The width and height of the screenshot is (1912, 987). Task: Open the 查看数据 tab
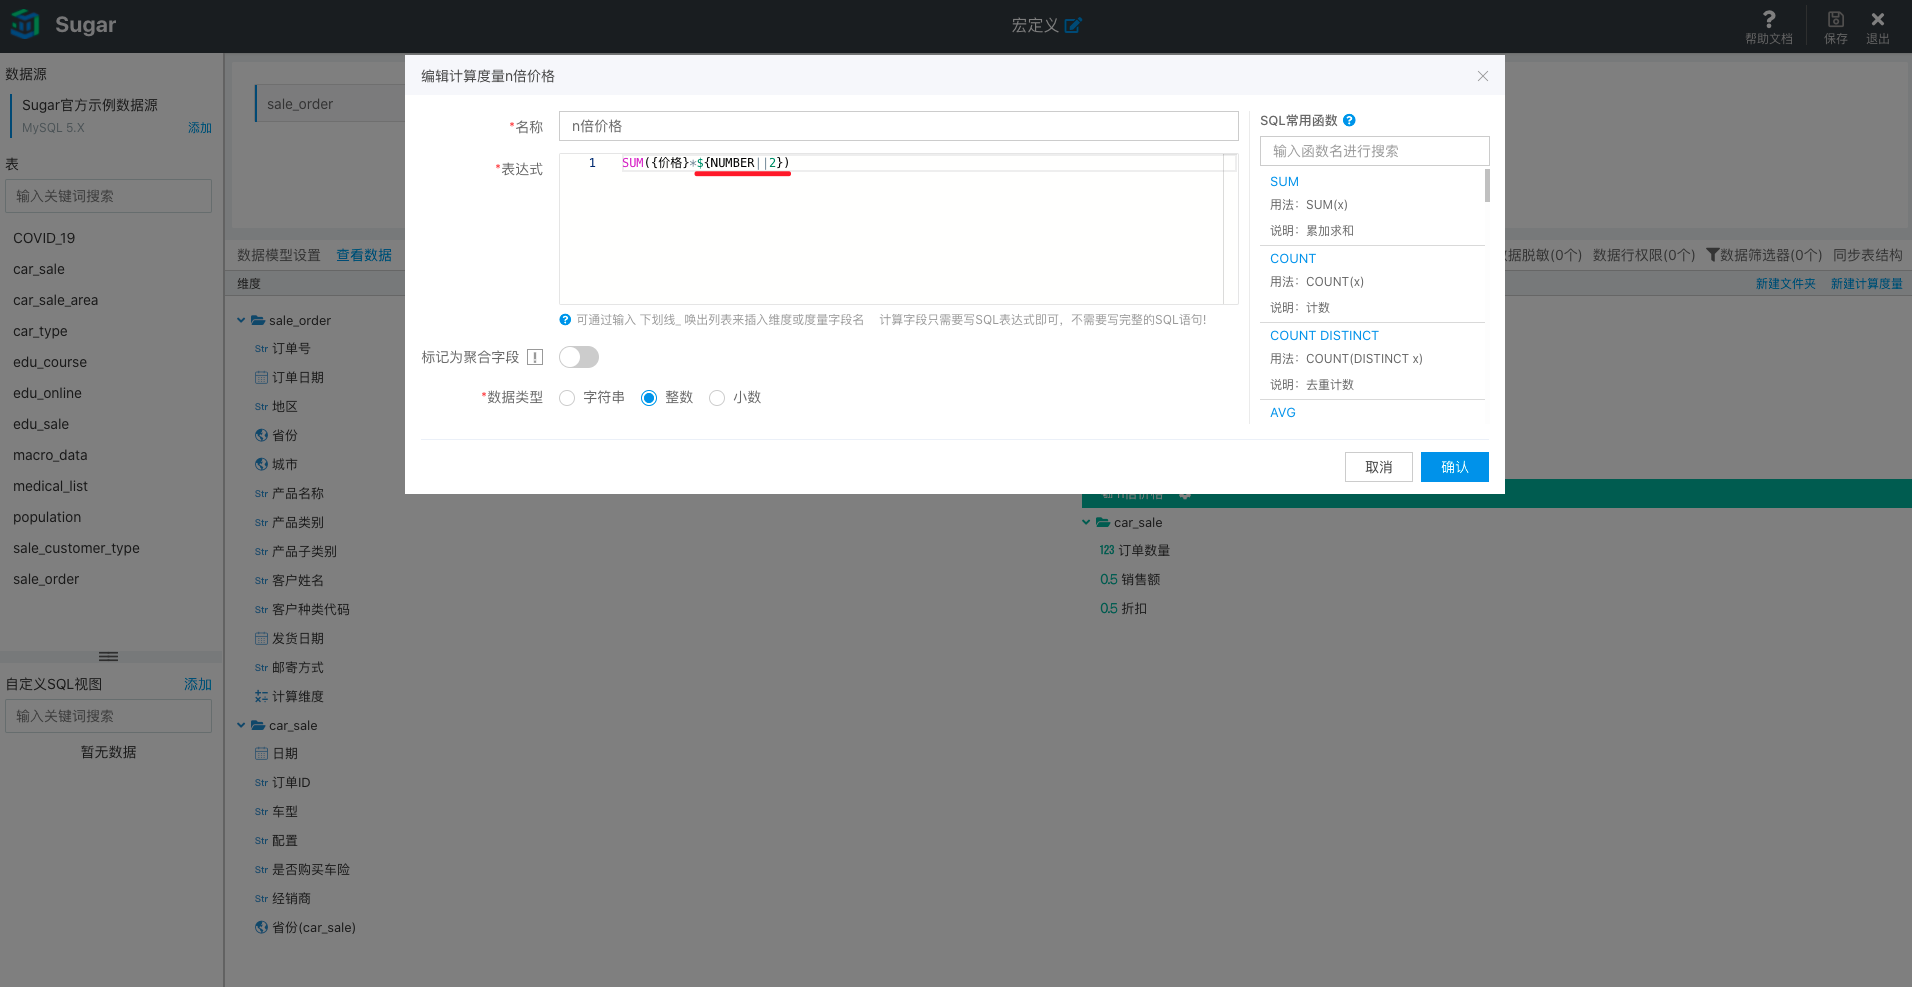click(x=363, y=255)
